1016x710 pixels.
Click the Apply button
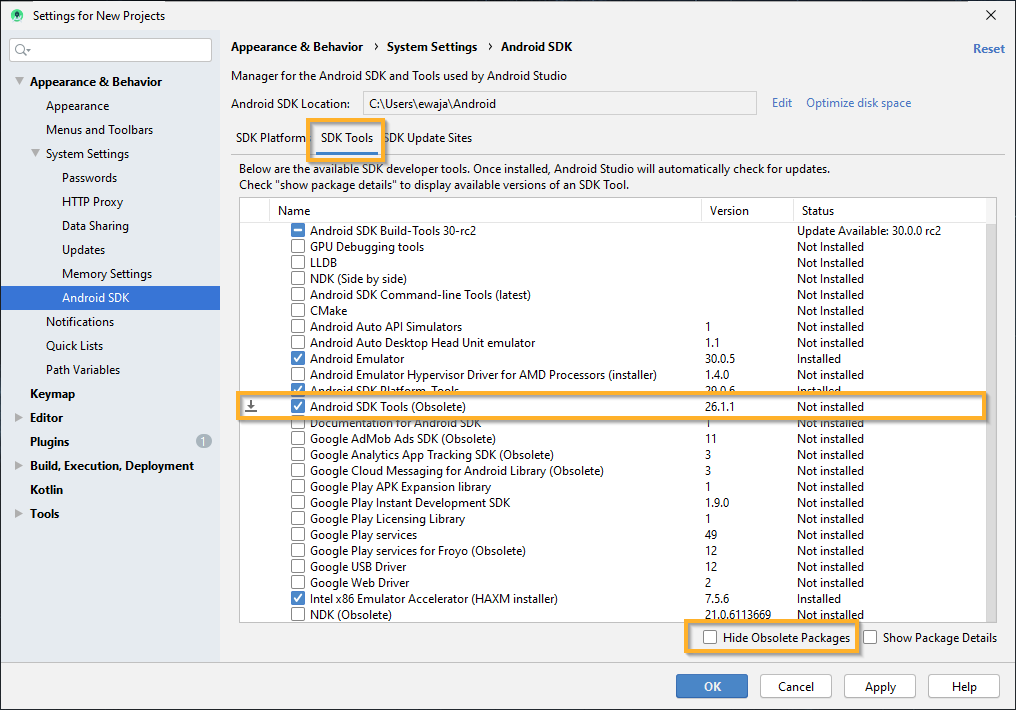880,687
